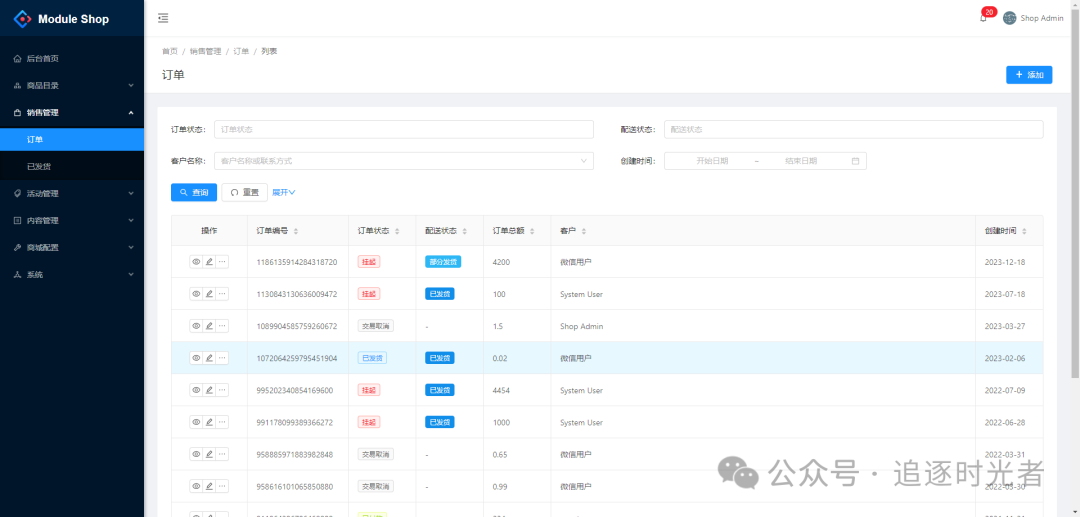Expand the 商品目录 sidebar menu
This screenshot has height=517, width=1080.
(x=72, y=85)
